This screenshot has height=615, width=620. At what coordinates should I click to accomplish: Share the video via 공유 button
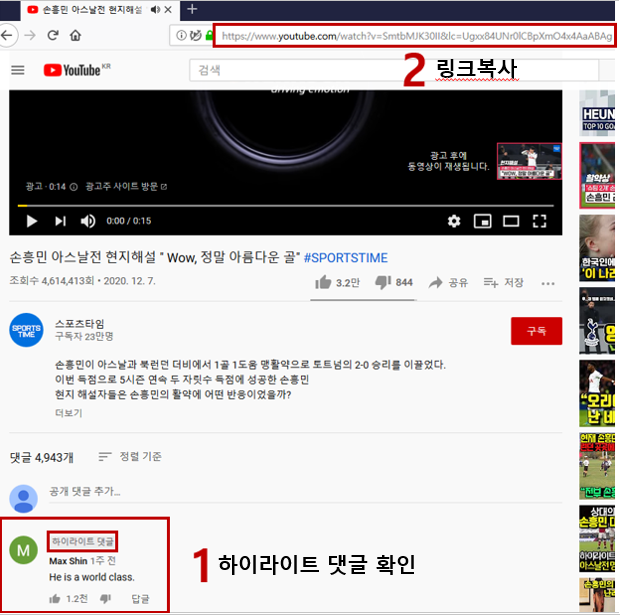tap(448, 282)
